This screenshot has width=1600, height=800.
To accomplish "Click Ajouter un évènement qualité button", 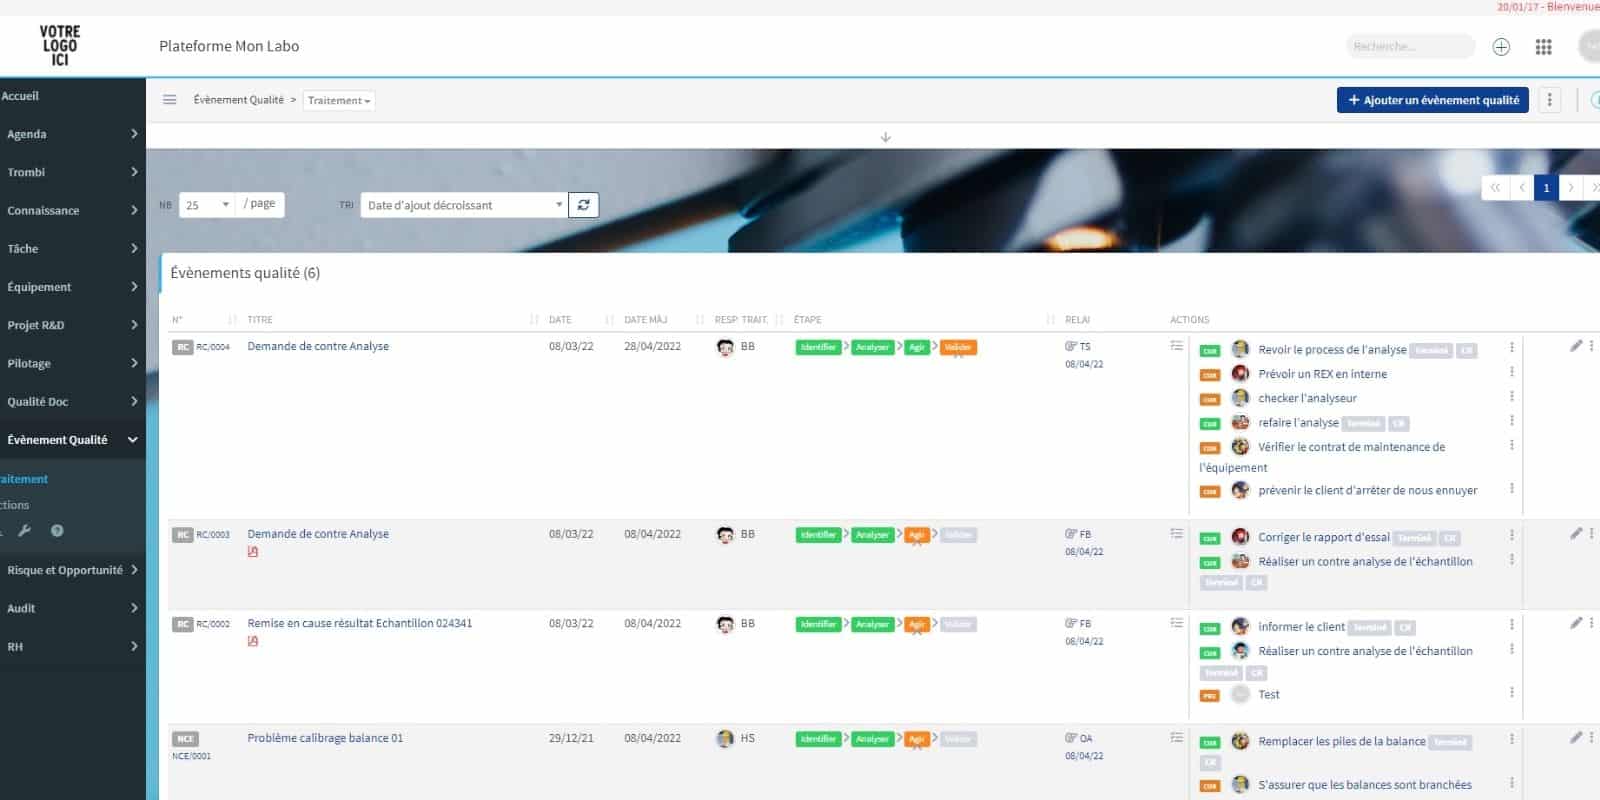I will 1432,100.
